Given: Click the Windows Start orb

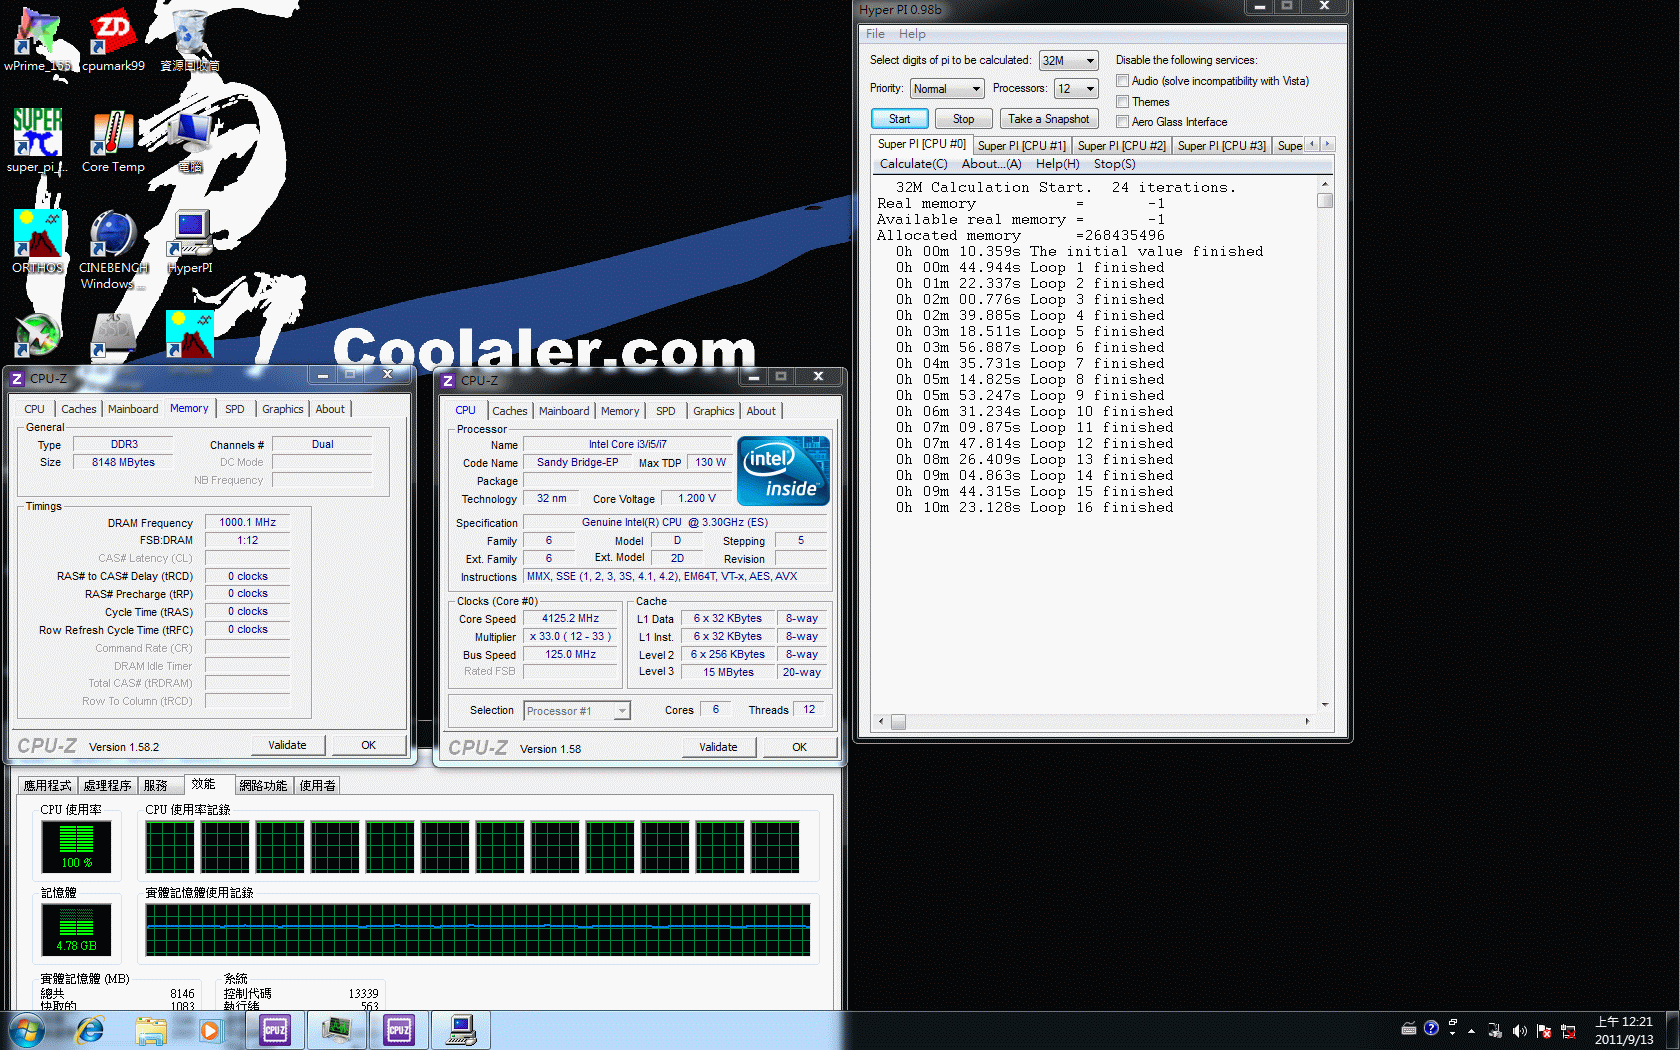Looking at the screenshot, I should point(26,1030).
